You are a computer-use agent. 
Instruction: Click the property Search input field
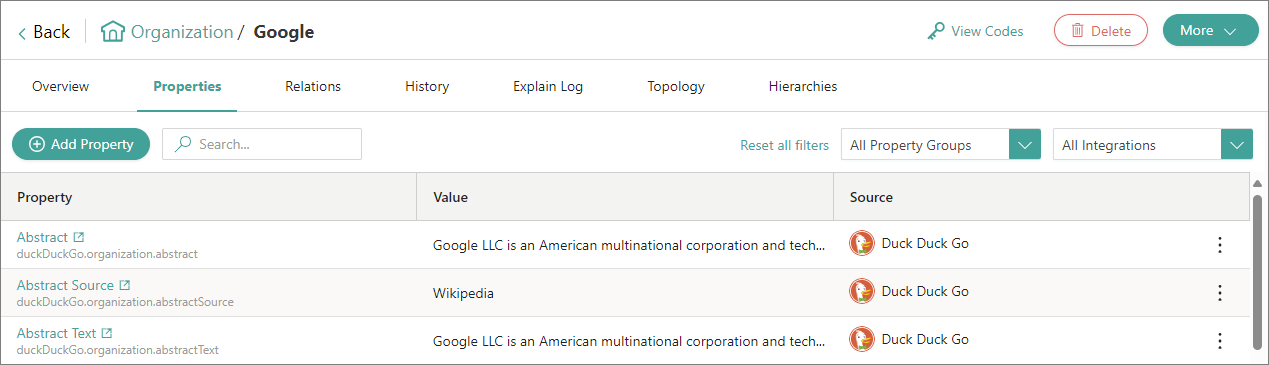point(262,144)
